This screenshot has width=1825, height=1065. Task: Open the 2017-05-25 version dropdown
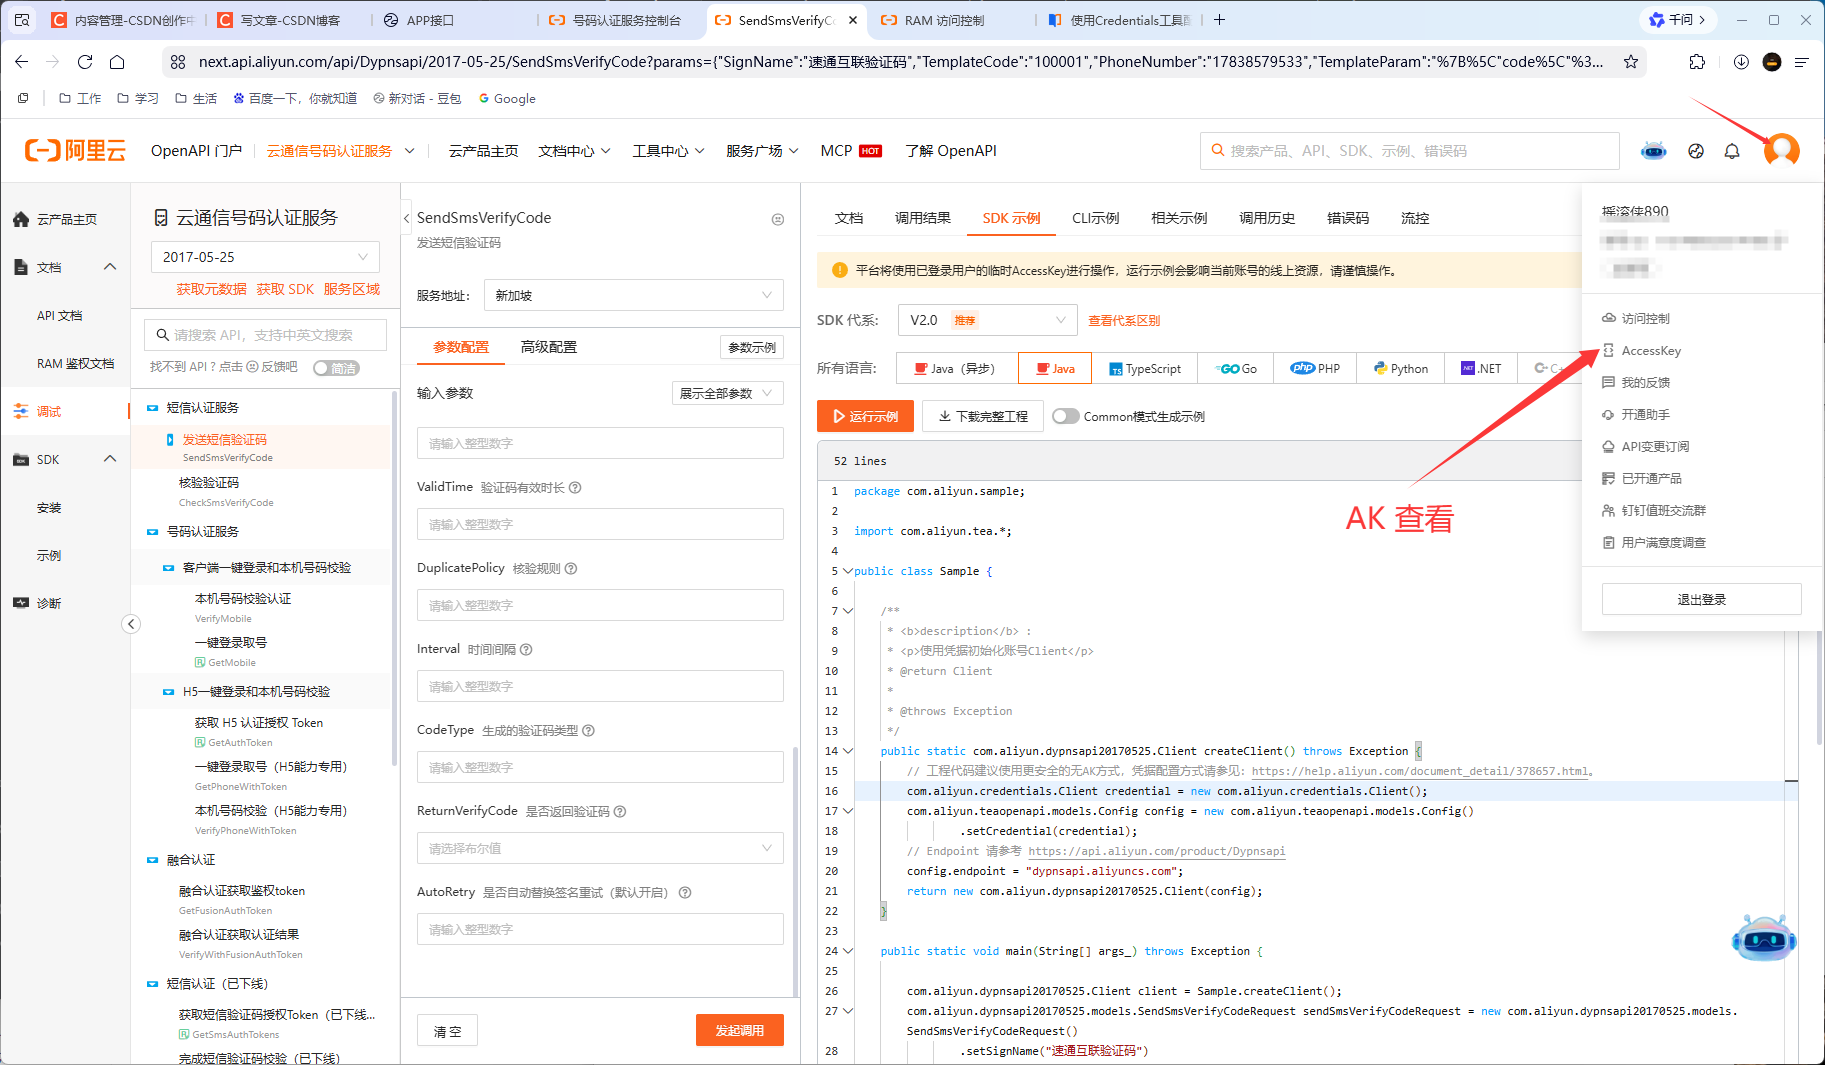[265, 257]
